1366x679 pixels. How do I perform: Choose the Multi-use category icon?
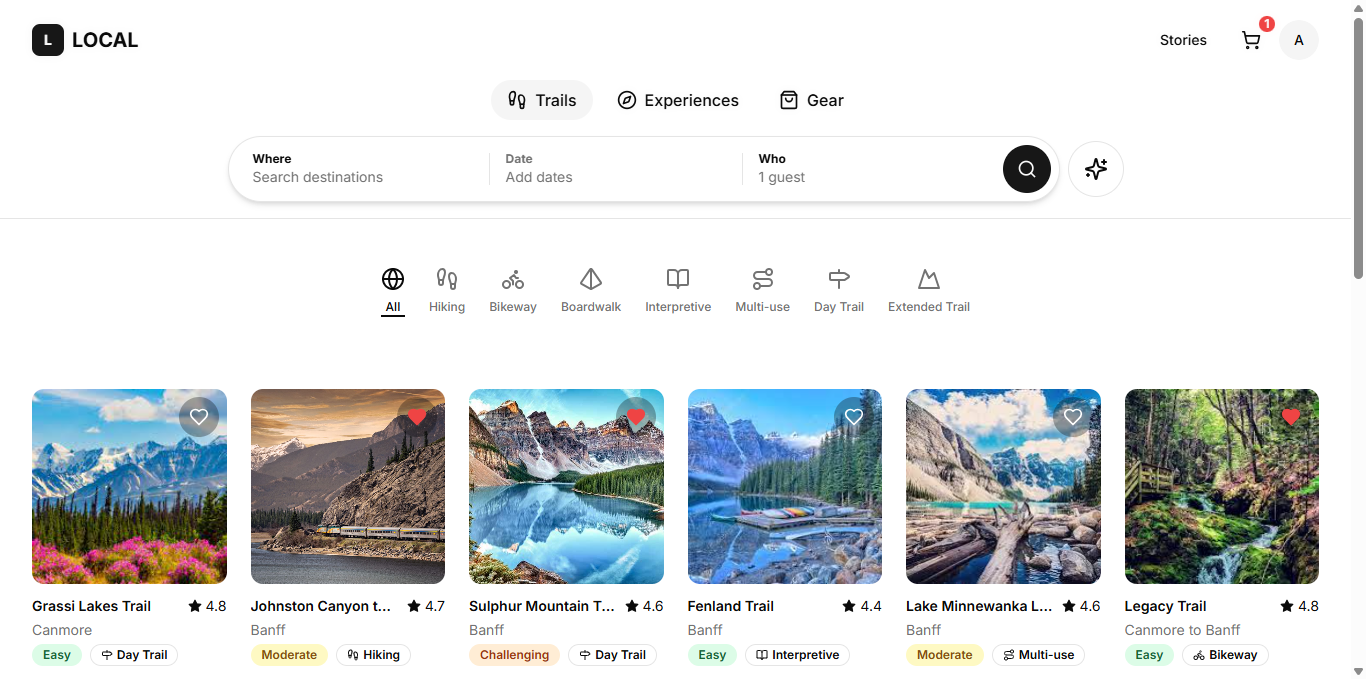tap(763, 279)
